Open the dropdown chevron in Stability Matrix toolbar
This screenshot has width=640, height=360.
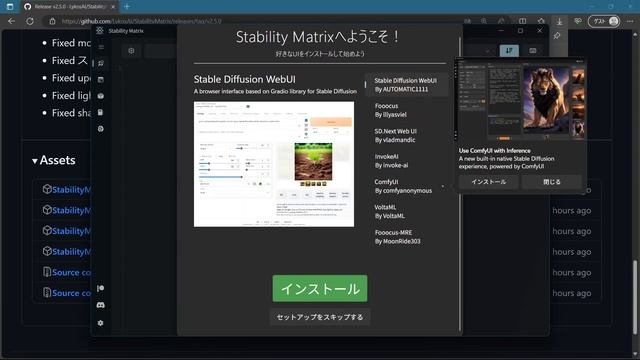tap(487, 51)
